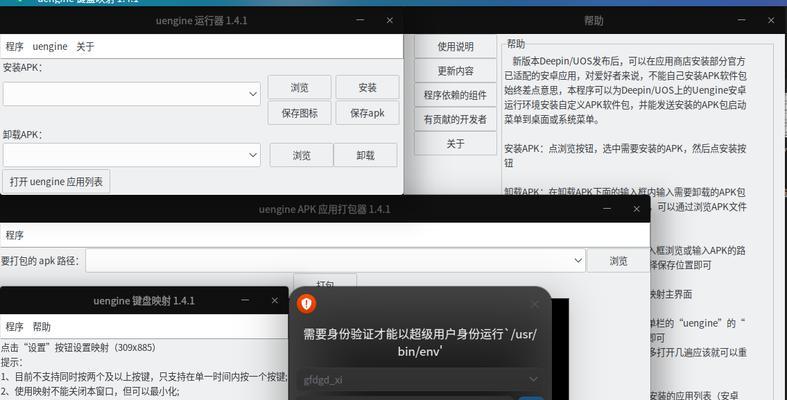Click the uengine 键盘映射 1.4.1 title bar
This screenshot has width=787, height=400.
click(x=144, y=301)
